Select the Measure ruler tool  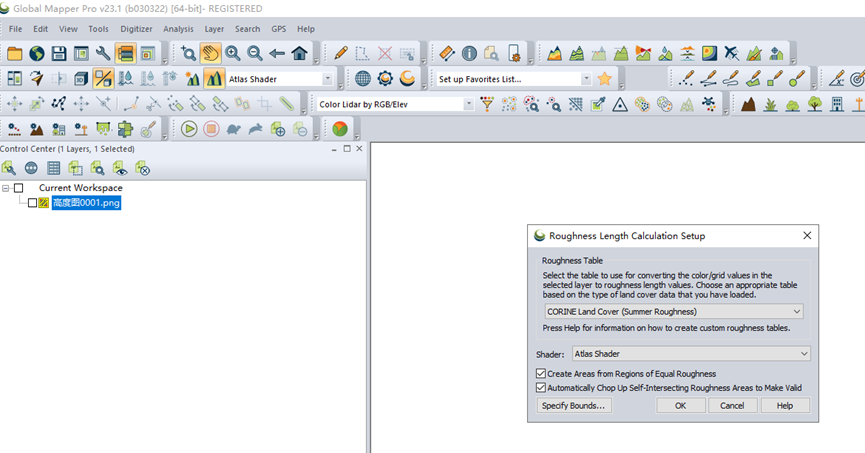tap(447, 54)
